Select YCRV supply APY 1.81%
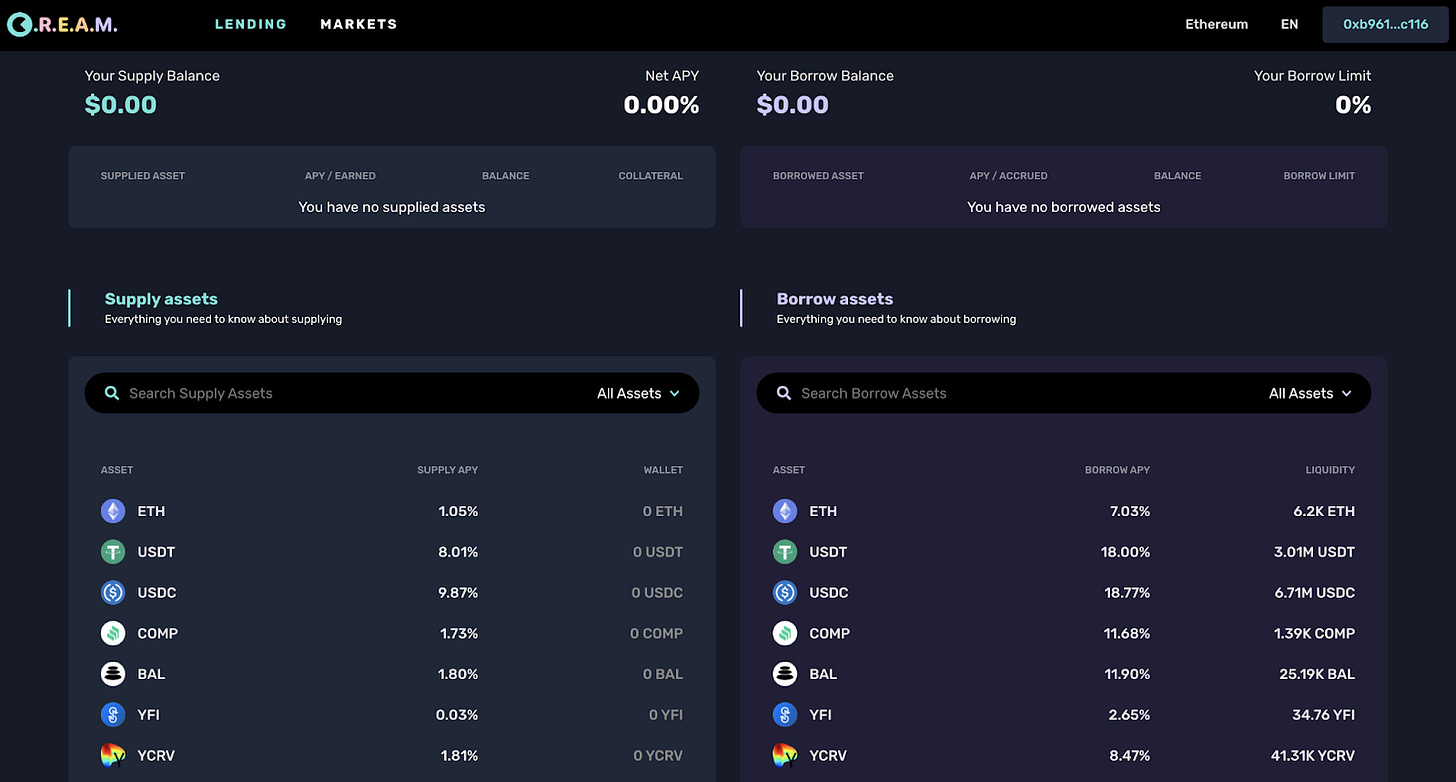The image size is (1456, 782). coord(459,756)
